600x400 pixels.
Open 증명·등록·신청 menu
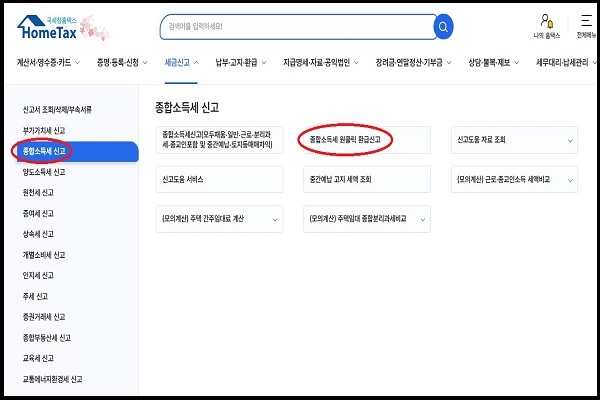point(117,62)
